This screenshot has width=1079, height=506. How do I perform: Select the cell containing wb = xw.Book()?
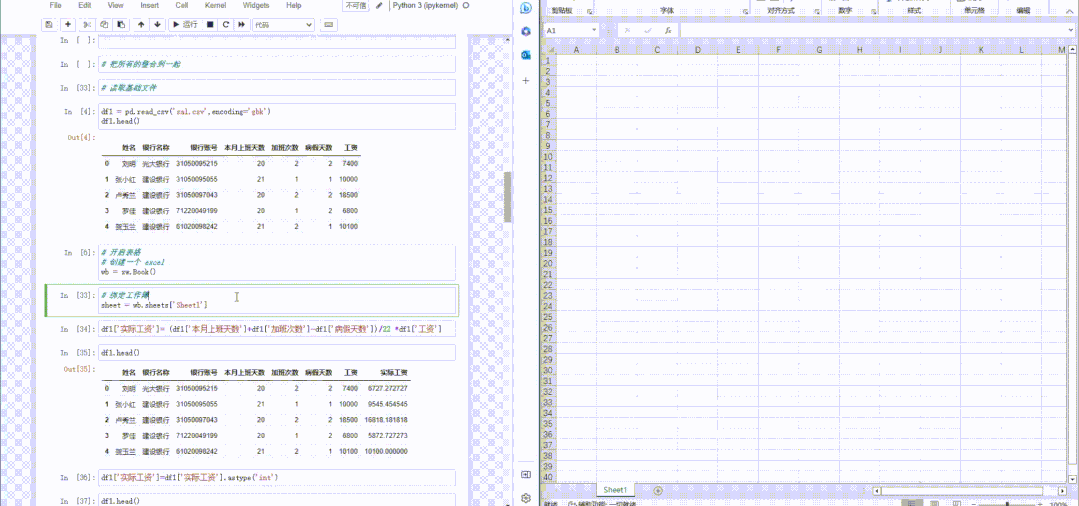pyautogui.click(x=277, y=262)
